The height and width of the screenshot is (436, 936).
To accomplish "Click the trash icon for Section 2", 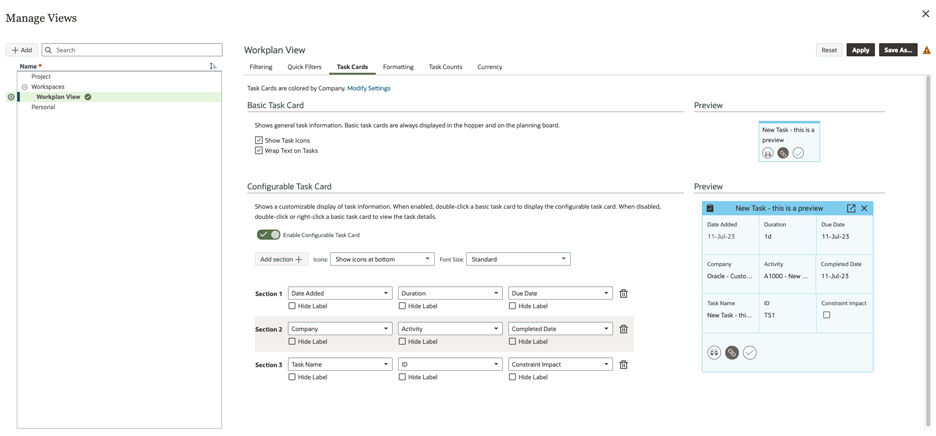I will [x=623, y=329].
